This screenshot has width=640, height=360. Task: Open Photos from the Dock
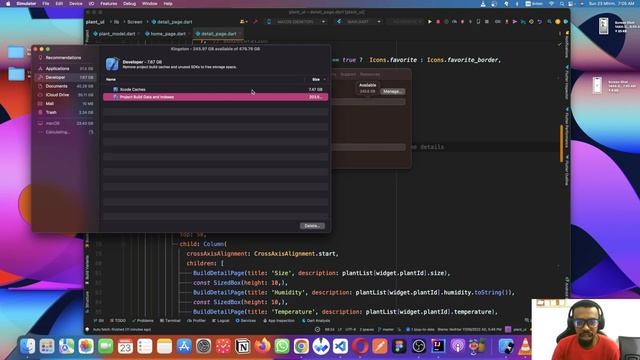click(x=86, y=347)
